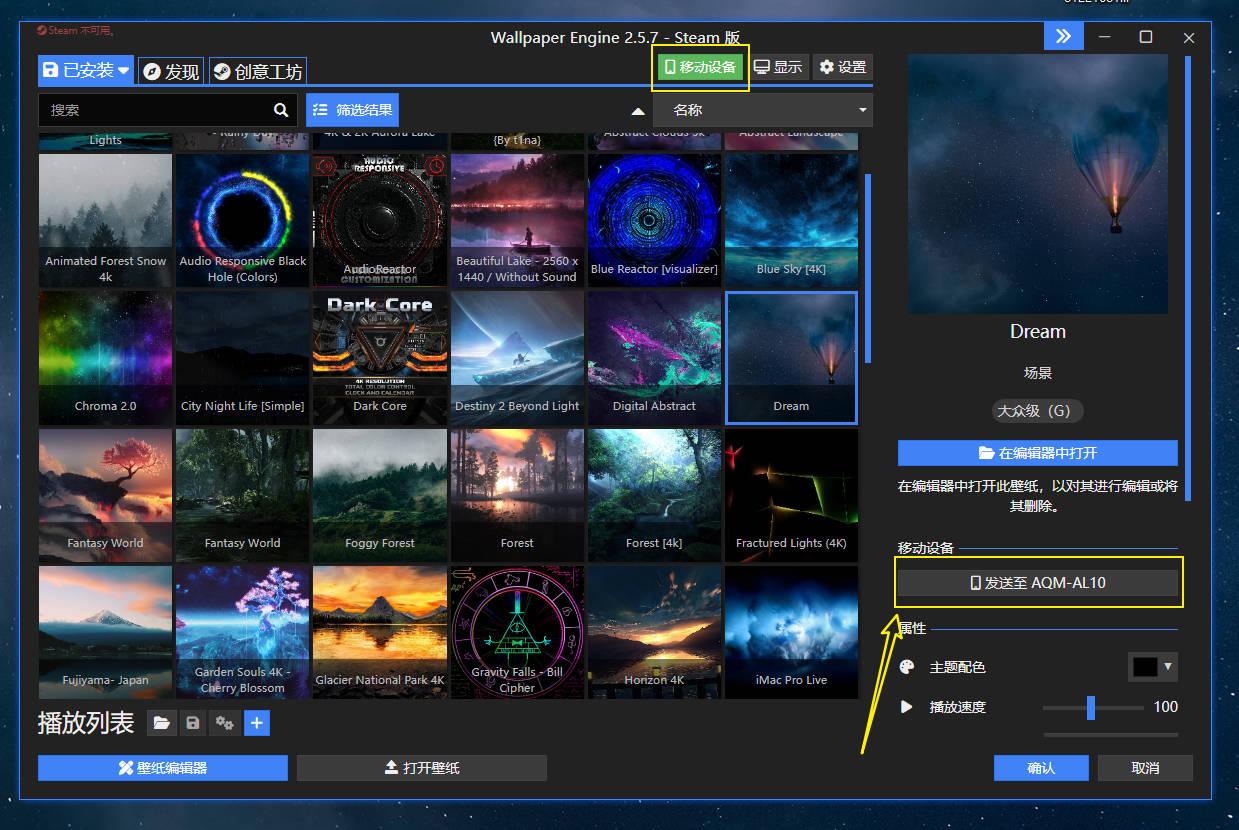This screenshot has width=1239, height=830.
Task: Switch to the 发现 tab
Action: point(171,72)
